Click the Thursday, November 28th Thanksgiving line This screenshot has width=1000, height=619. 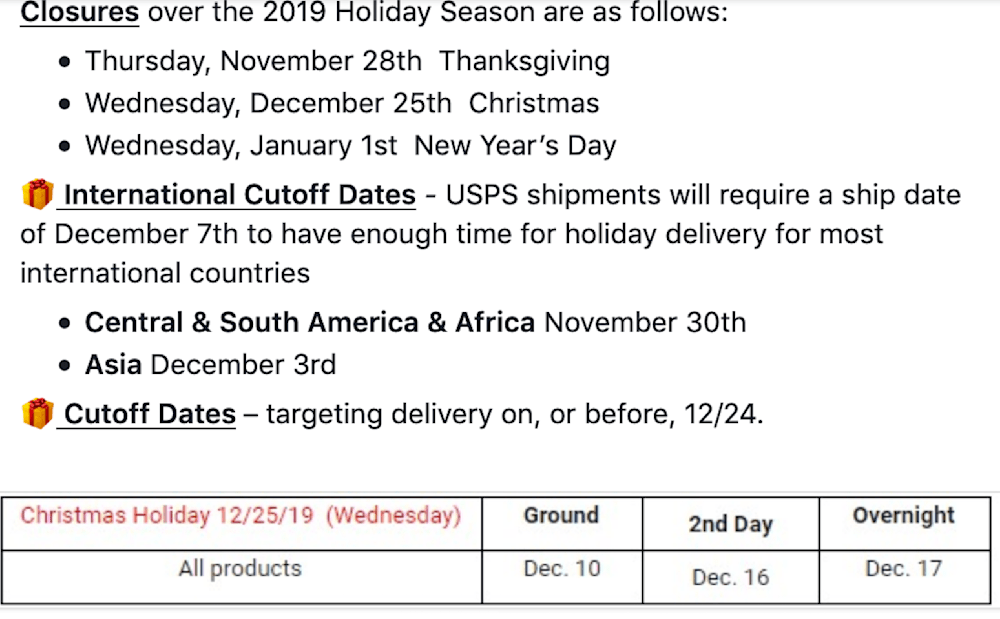(x=347, y=61)
